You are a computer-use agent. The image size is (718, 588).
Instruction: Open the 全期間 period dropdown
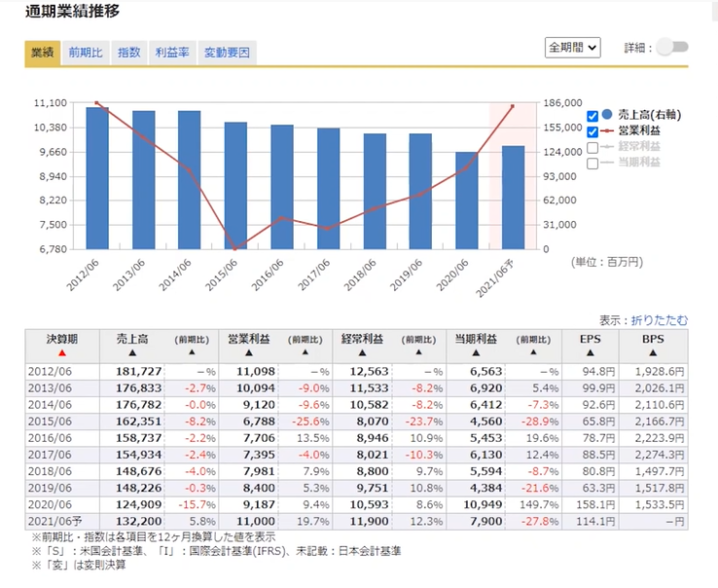(x=573, y=47)
